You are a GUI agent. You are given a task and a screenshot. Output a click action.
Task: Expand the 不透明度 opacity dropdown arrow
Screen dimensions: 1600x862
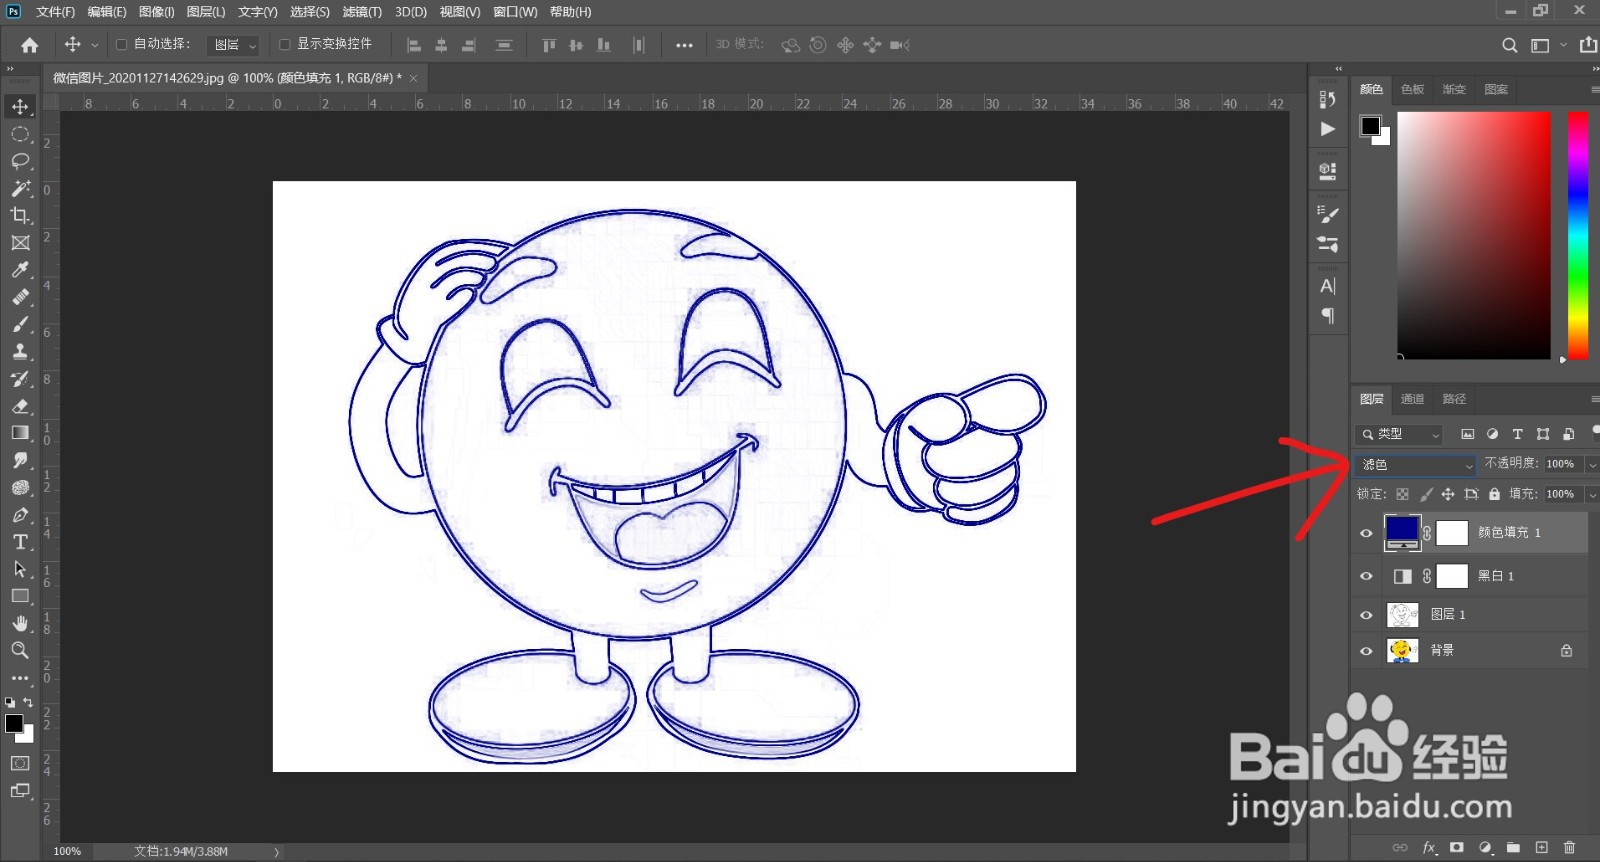pos(1591,465)
